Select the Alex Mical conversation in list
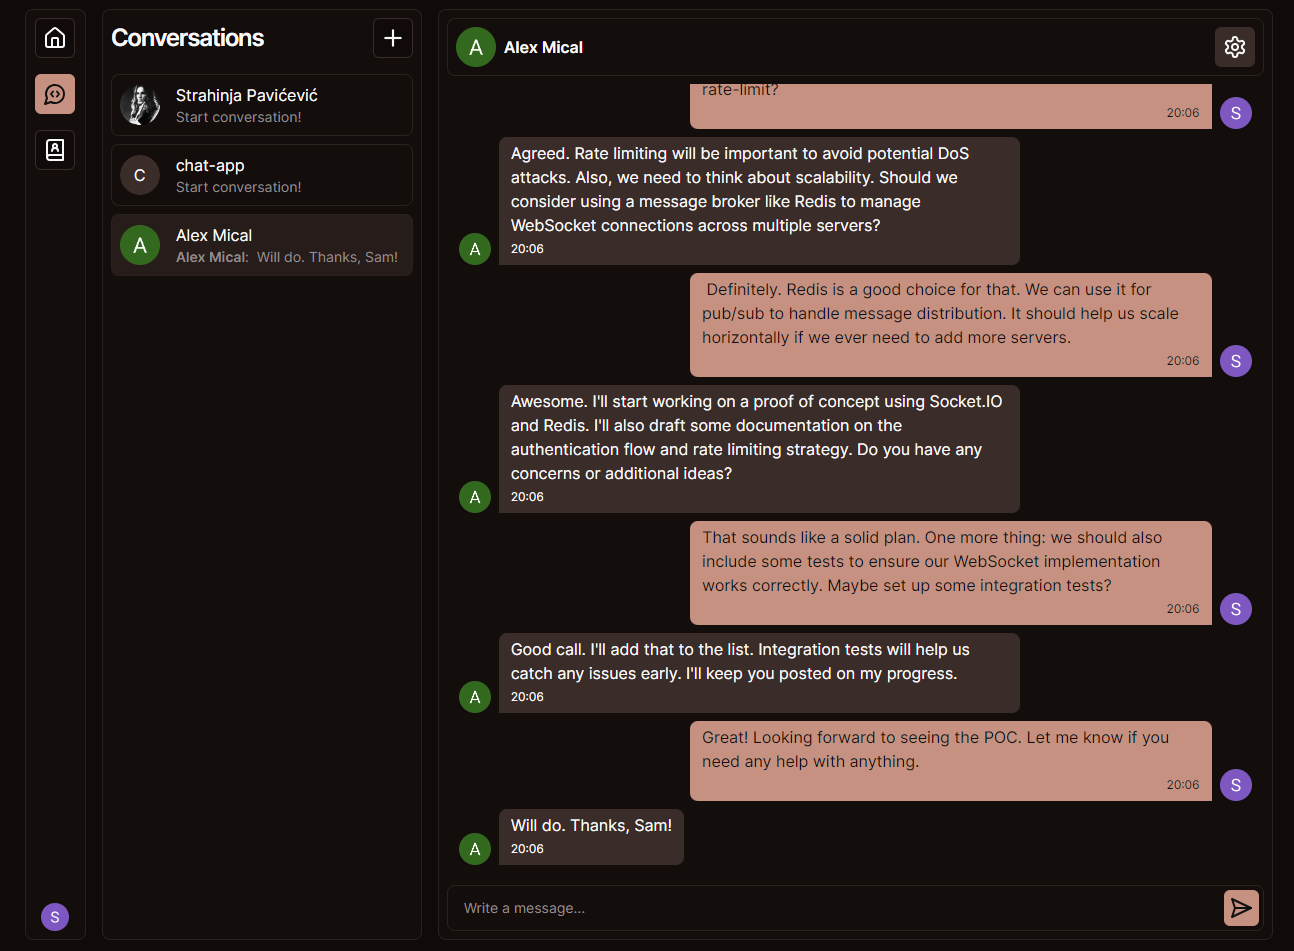 point(262,245)
